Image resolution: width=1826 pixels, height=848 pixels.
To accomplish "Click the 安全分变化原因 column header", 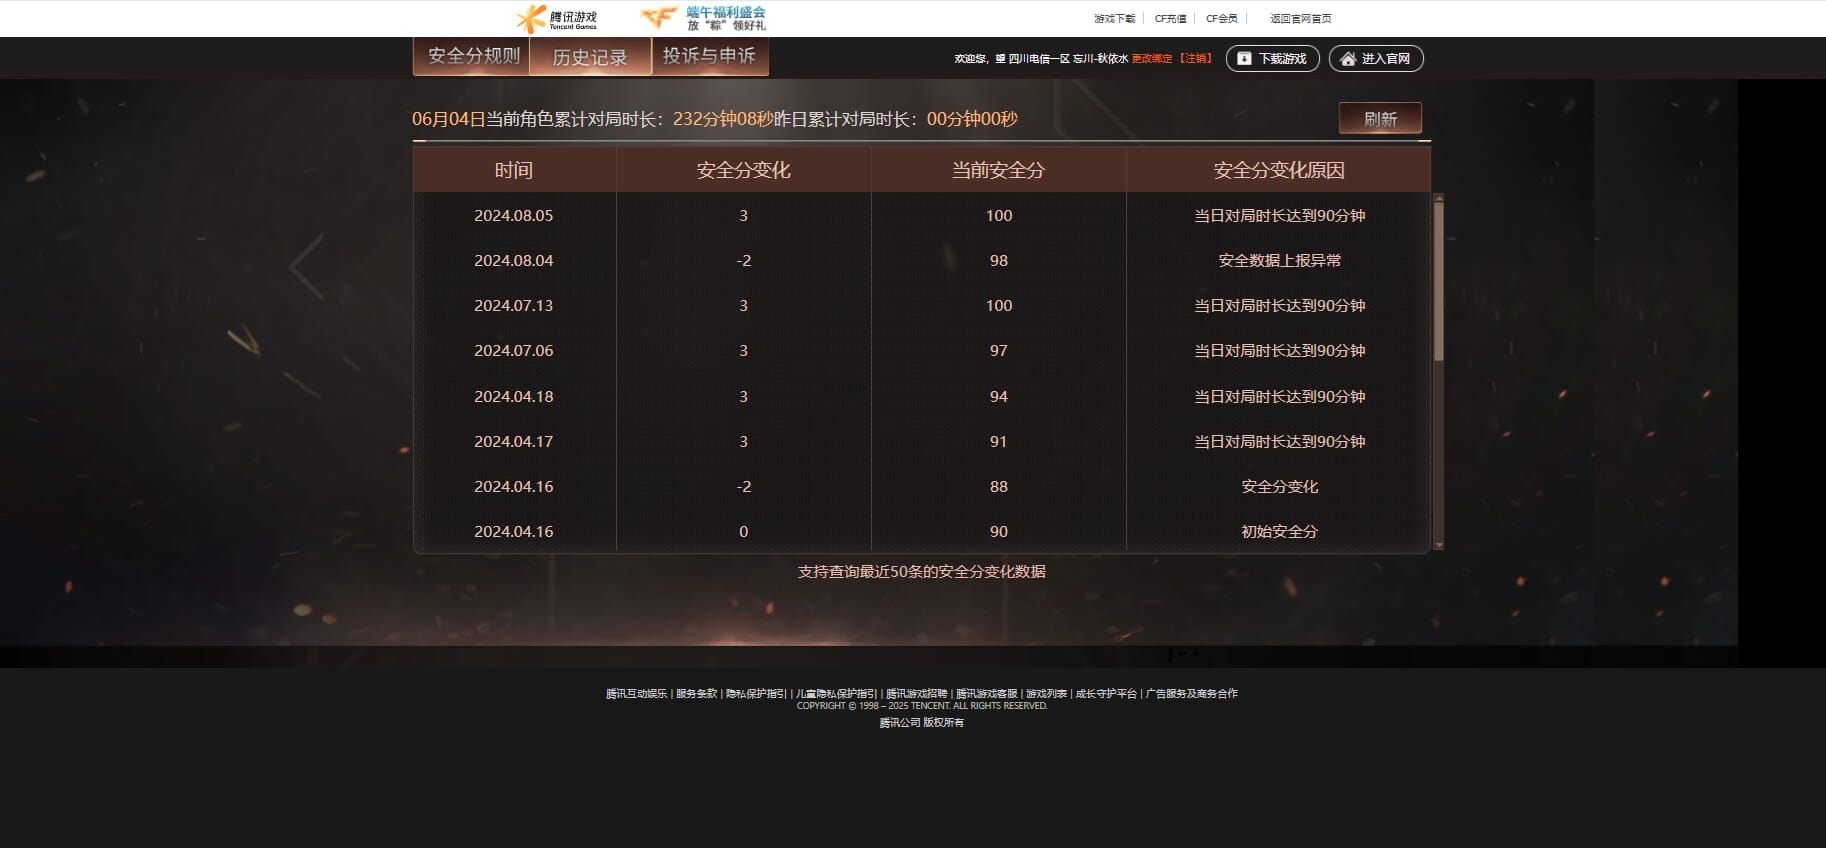I will (x=1279, y=170).
